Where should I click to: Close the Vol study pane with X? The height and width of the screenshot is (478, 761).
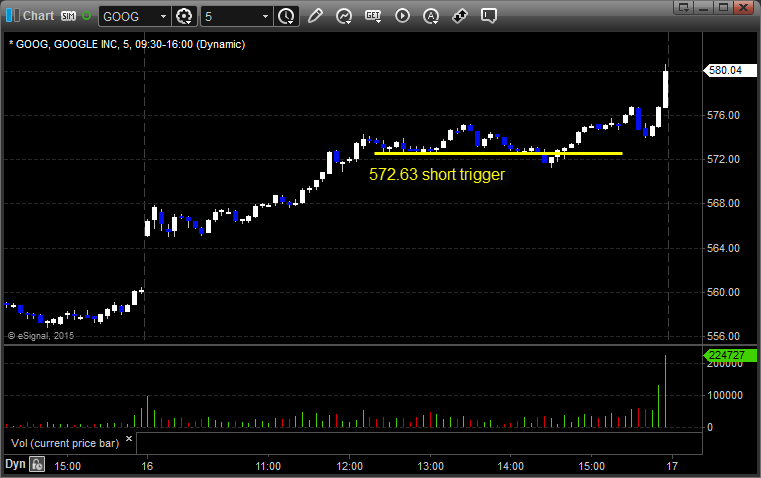129,439
